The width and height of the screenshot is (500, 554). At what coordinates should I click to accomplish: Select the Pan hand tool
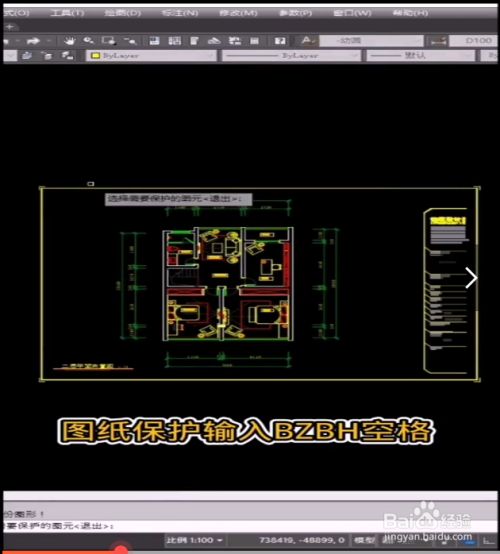tap(70, 41)
